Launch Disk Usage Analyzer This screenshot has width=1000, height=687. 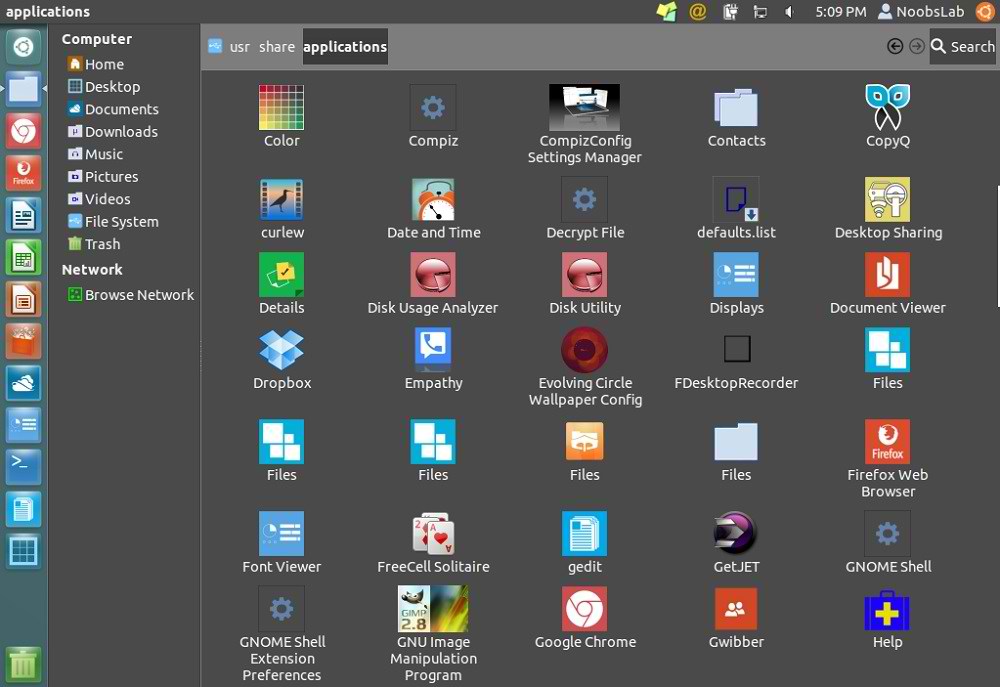point(433,274)
